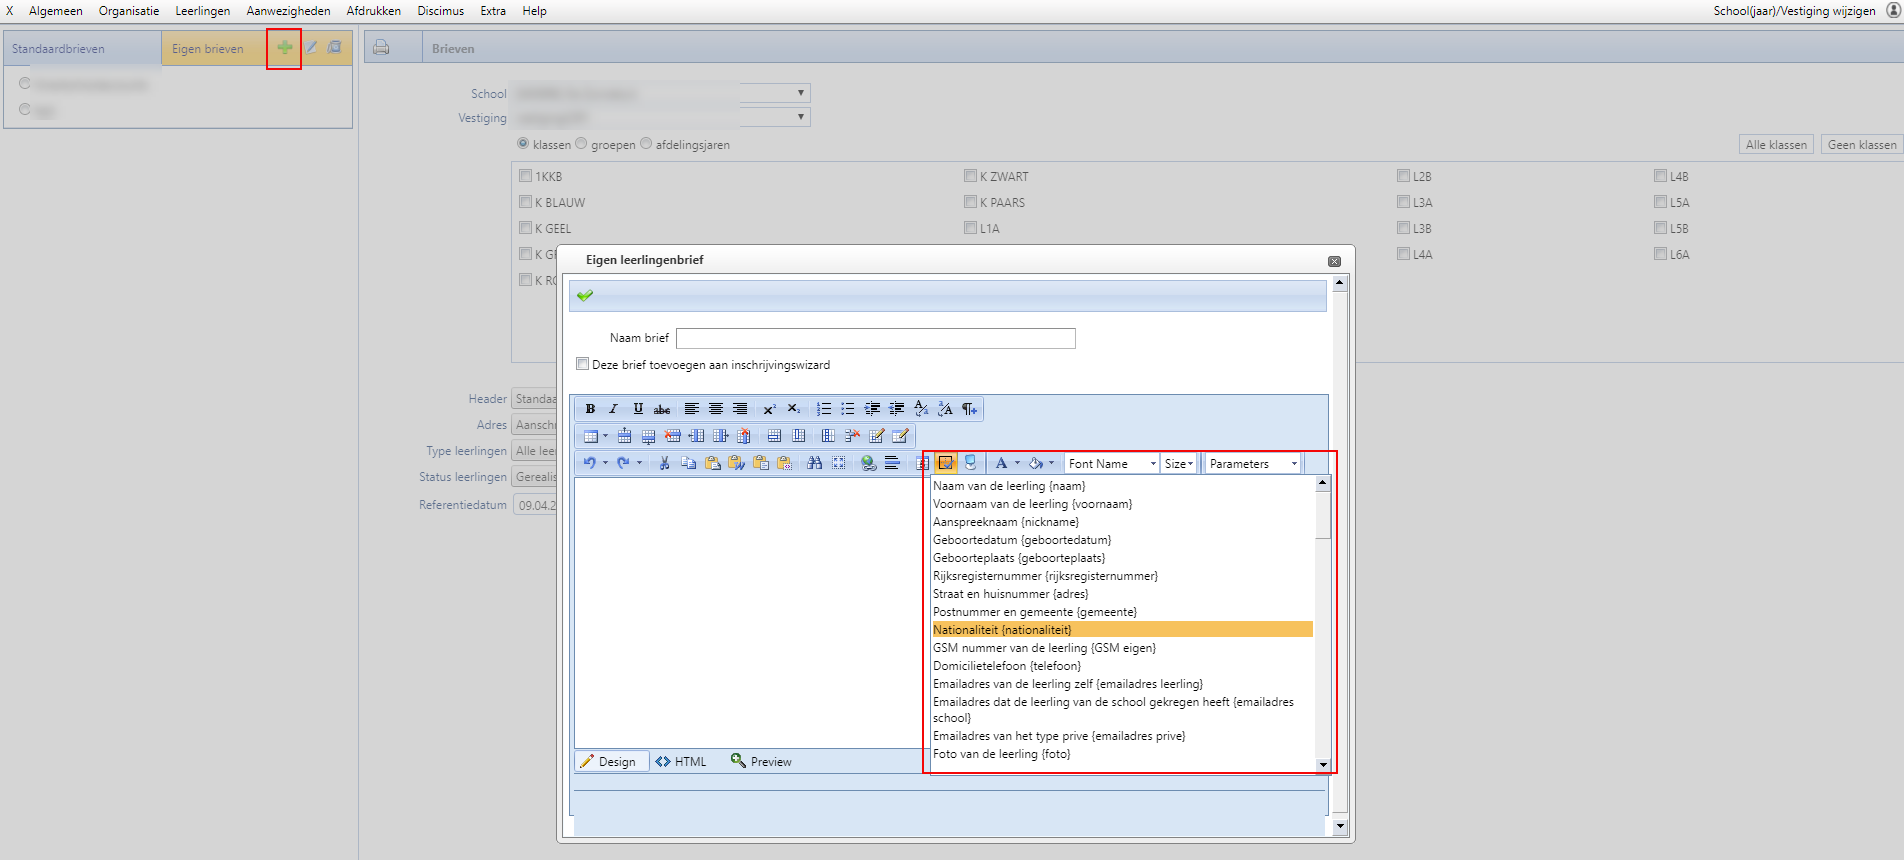The height and width of the screenshot is (860, 1904).
Task: Insert a numbered list
Action: [823, 409]
